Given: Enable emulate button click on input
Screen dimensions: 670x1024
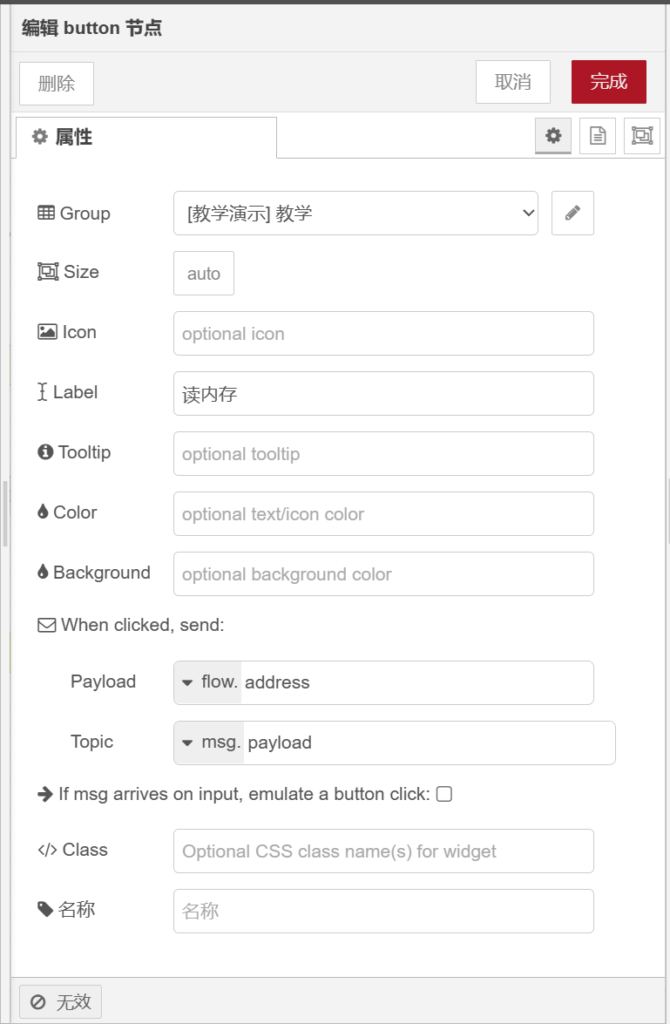Looking at the screenshot, I should 445,794.
